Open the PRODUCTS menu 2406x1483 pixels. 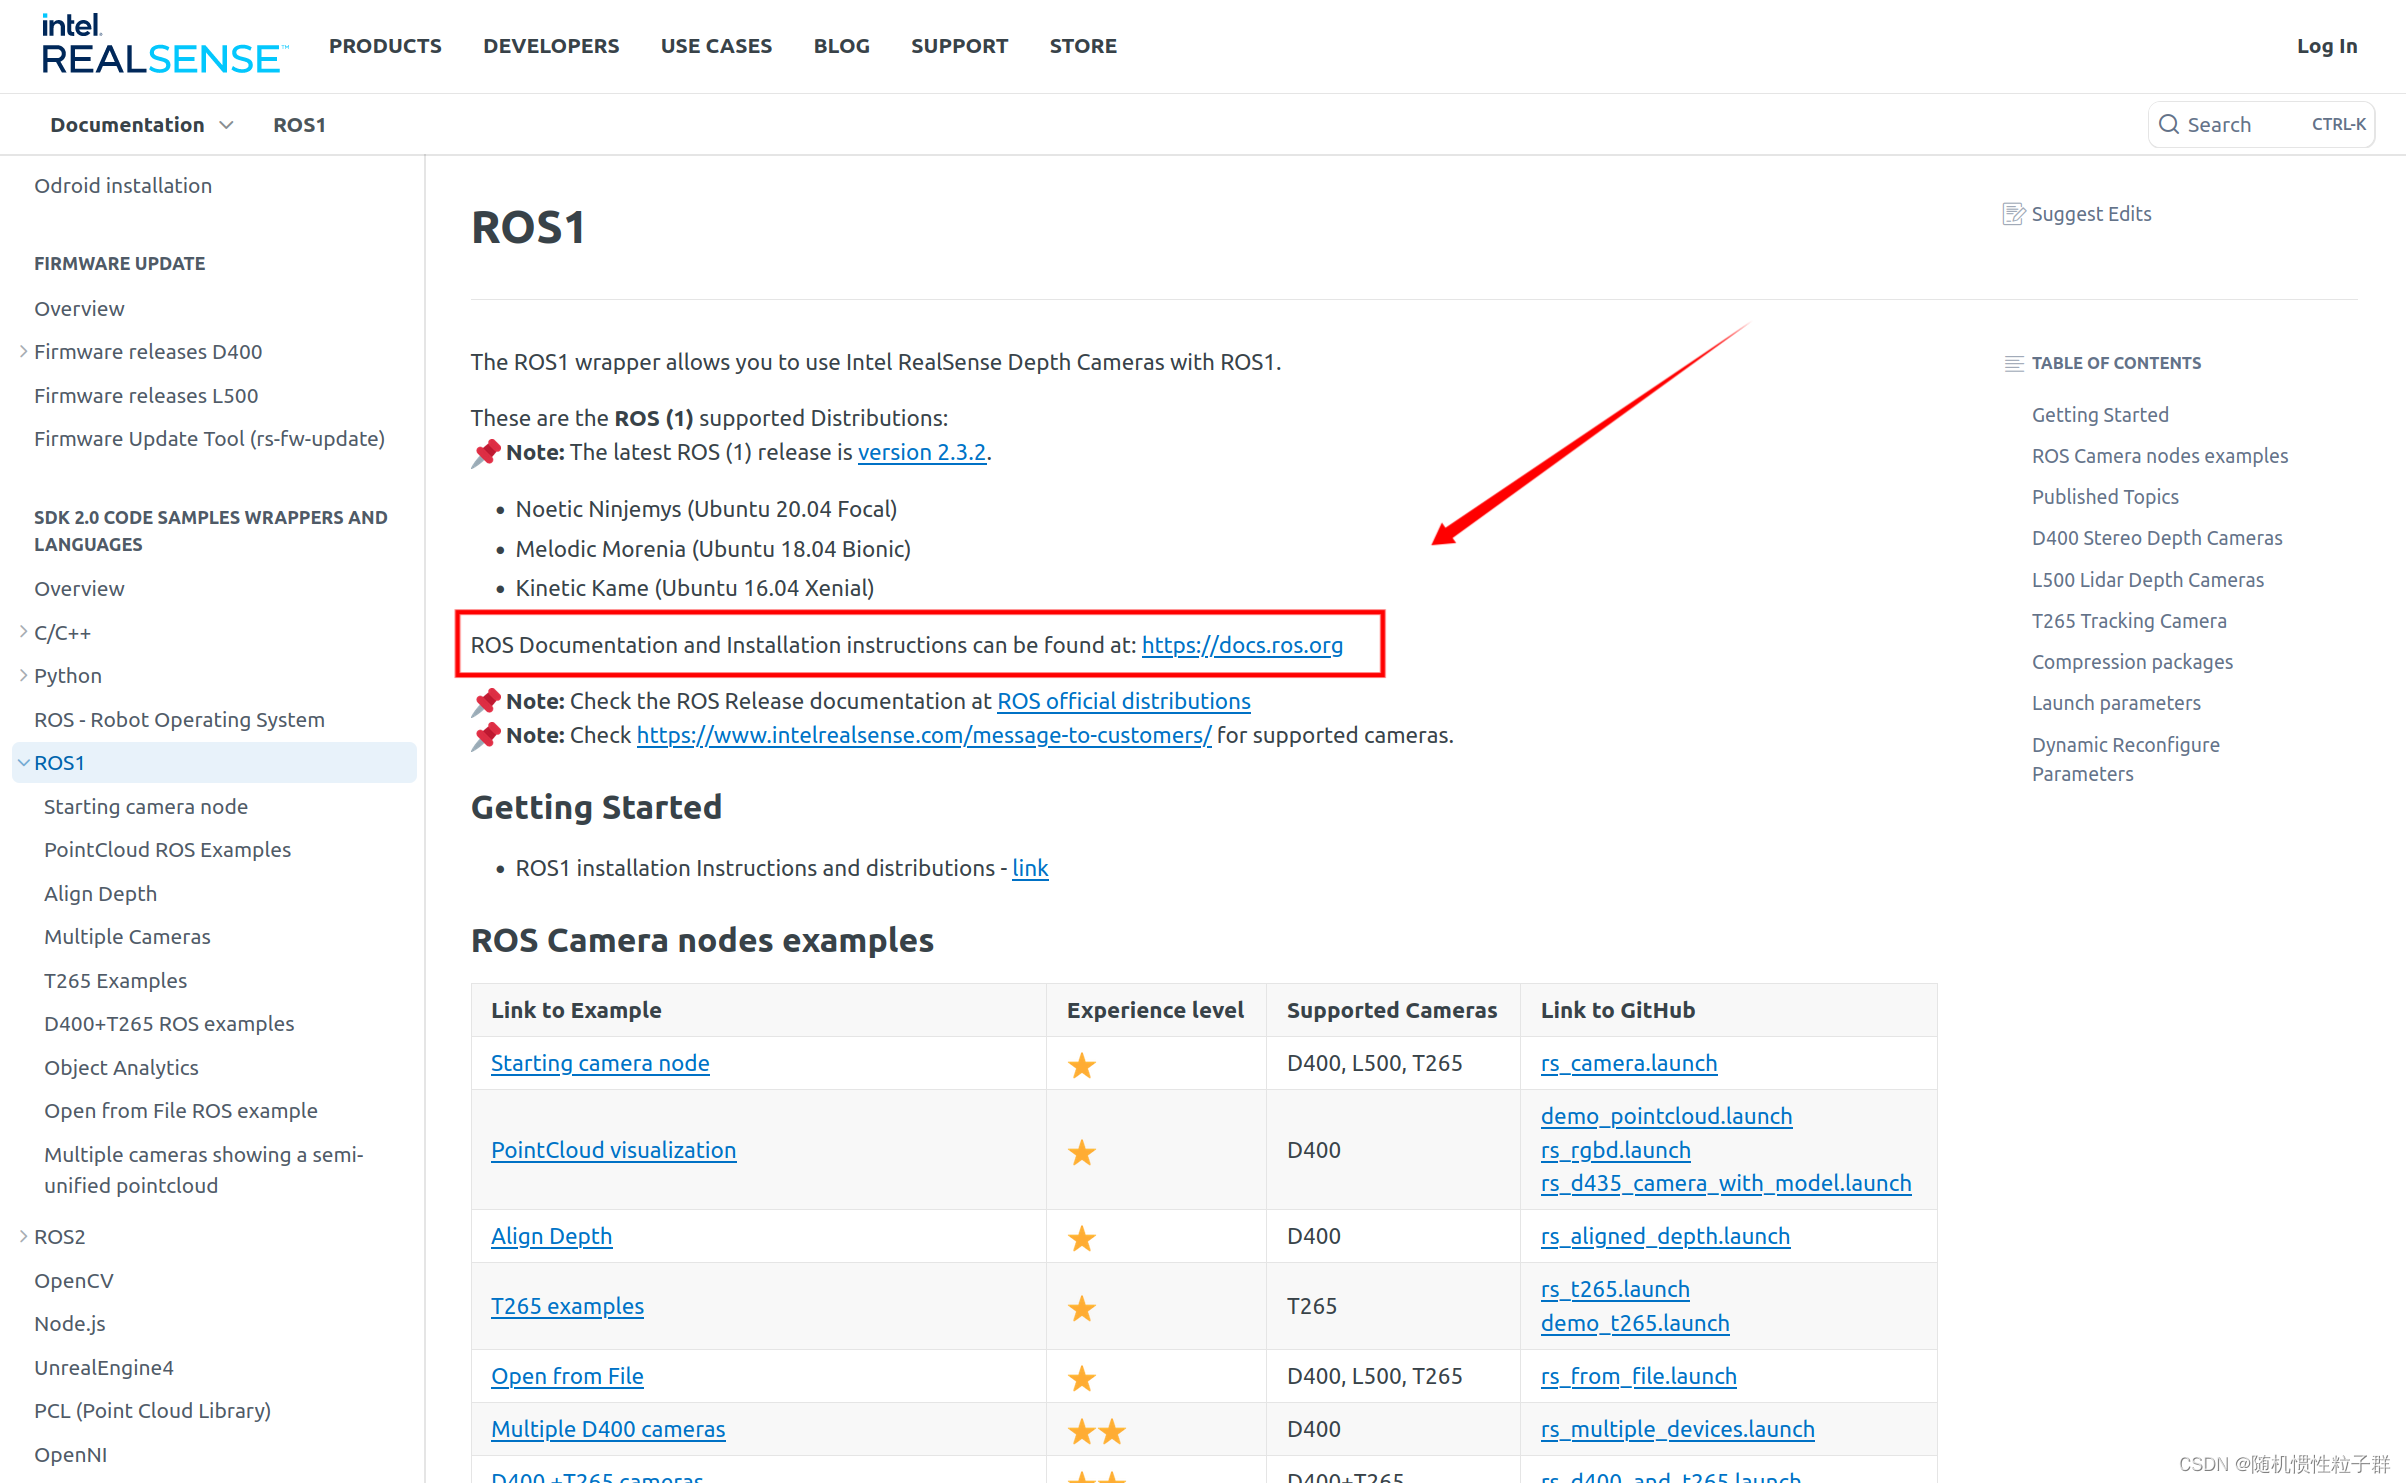[385, 46]
